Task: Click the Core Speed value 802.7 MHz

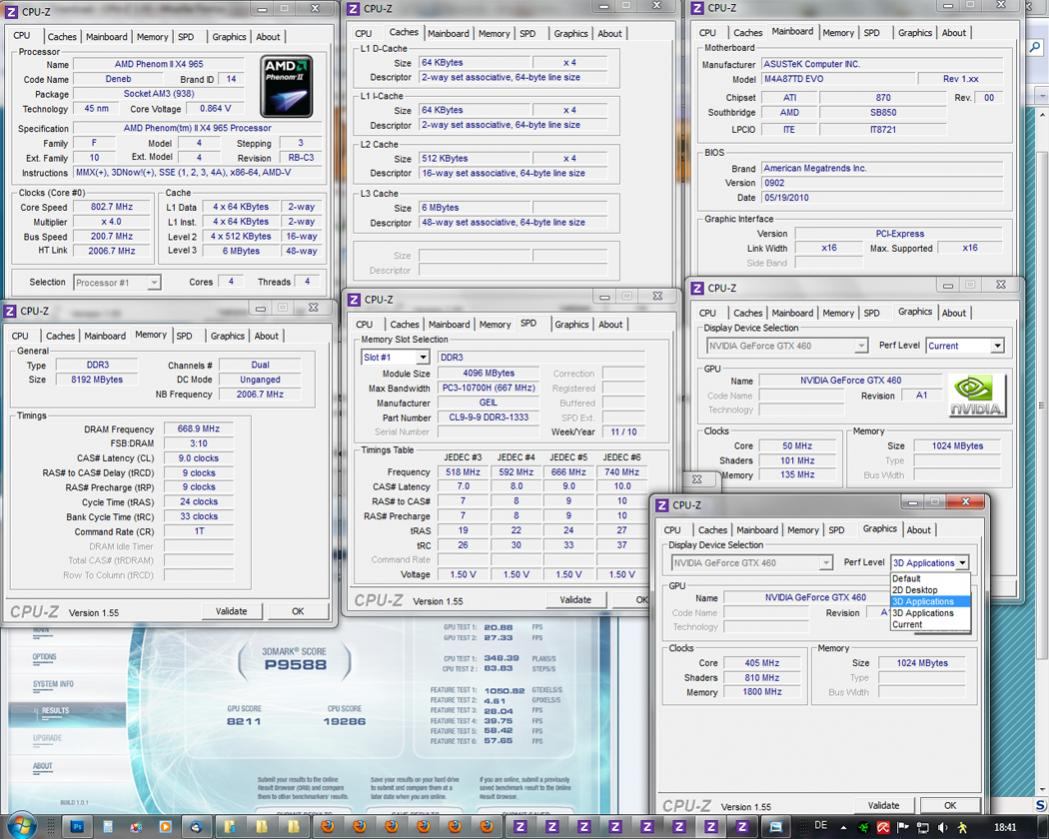Action: [112, 207]
